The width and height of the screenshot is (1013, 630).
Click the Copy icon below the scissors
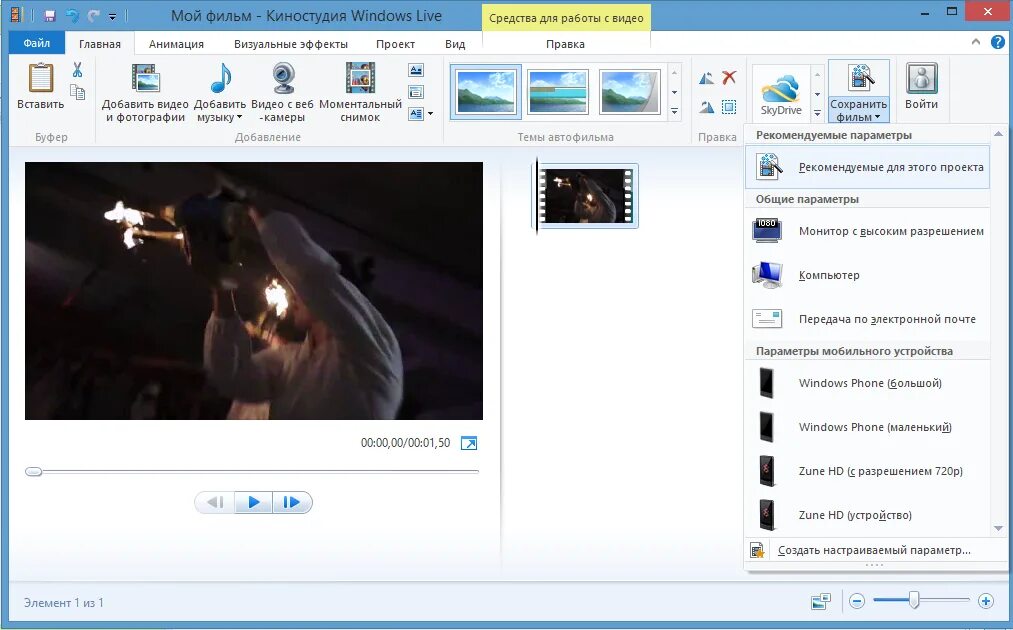pos(78,92)
